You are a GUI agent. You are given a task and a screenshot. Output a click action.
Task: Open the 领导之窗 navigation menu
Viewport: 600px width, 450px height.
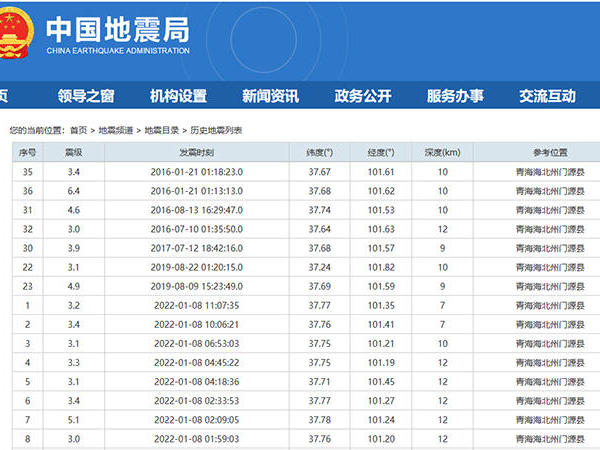coord(86,96)
